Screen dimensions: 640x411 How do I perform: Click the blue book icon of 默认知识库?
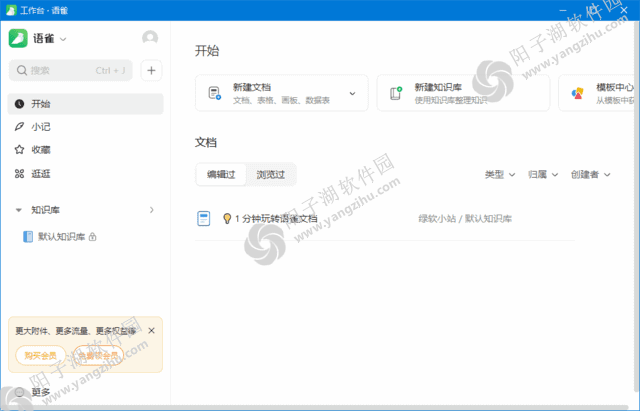coord(28,237)
